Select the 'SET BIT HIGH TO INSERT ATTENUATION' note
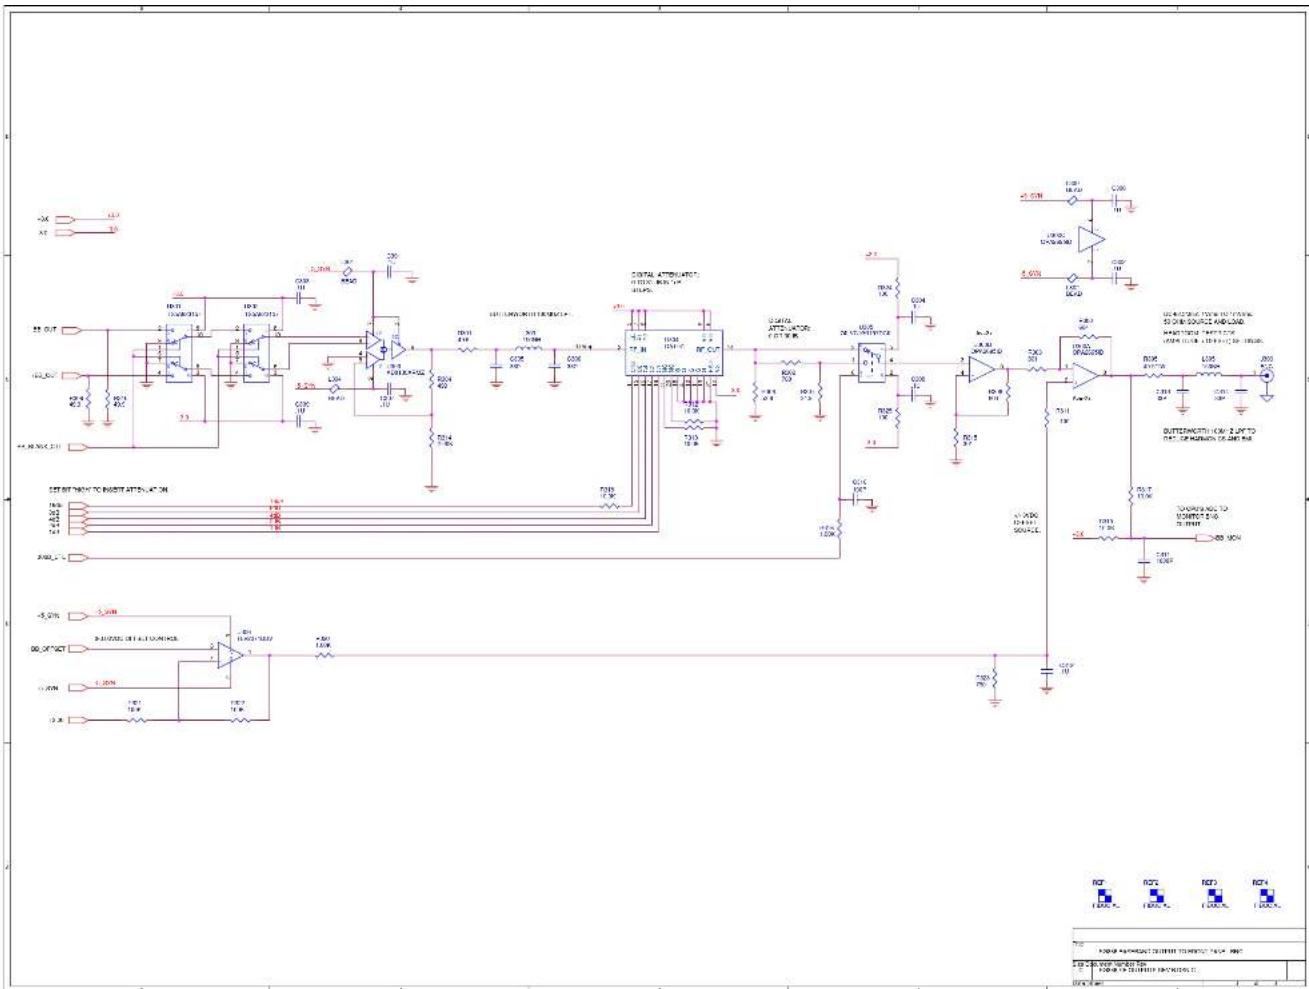This screenshot has width=1309, height=989. (108, 490)
